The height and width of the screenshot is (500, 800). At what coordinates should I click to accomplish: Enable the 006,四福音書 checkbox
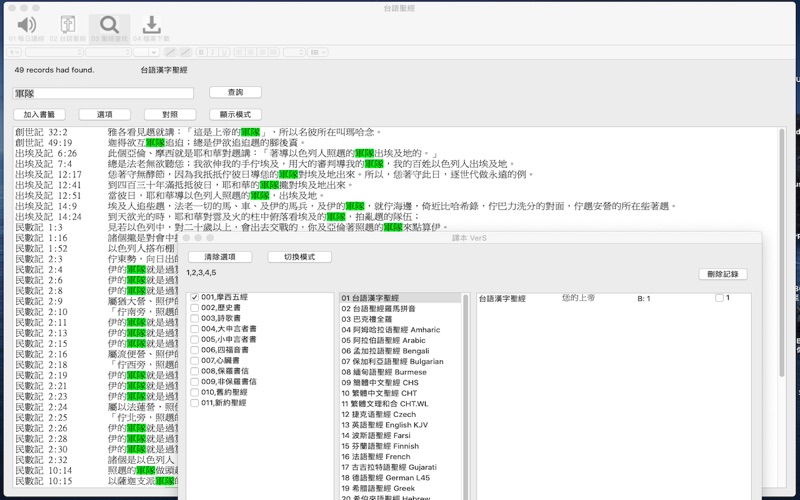pyautogui.click(x=195, y=350)
